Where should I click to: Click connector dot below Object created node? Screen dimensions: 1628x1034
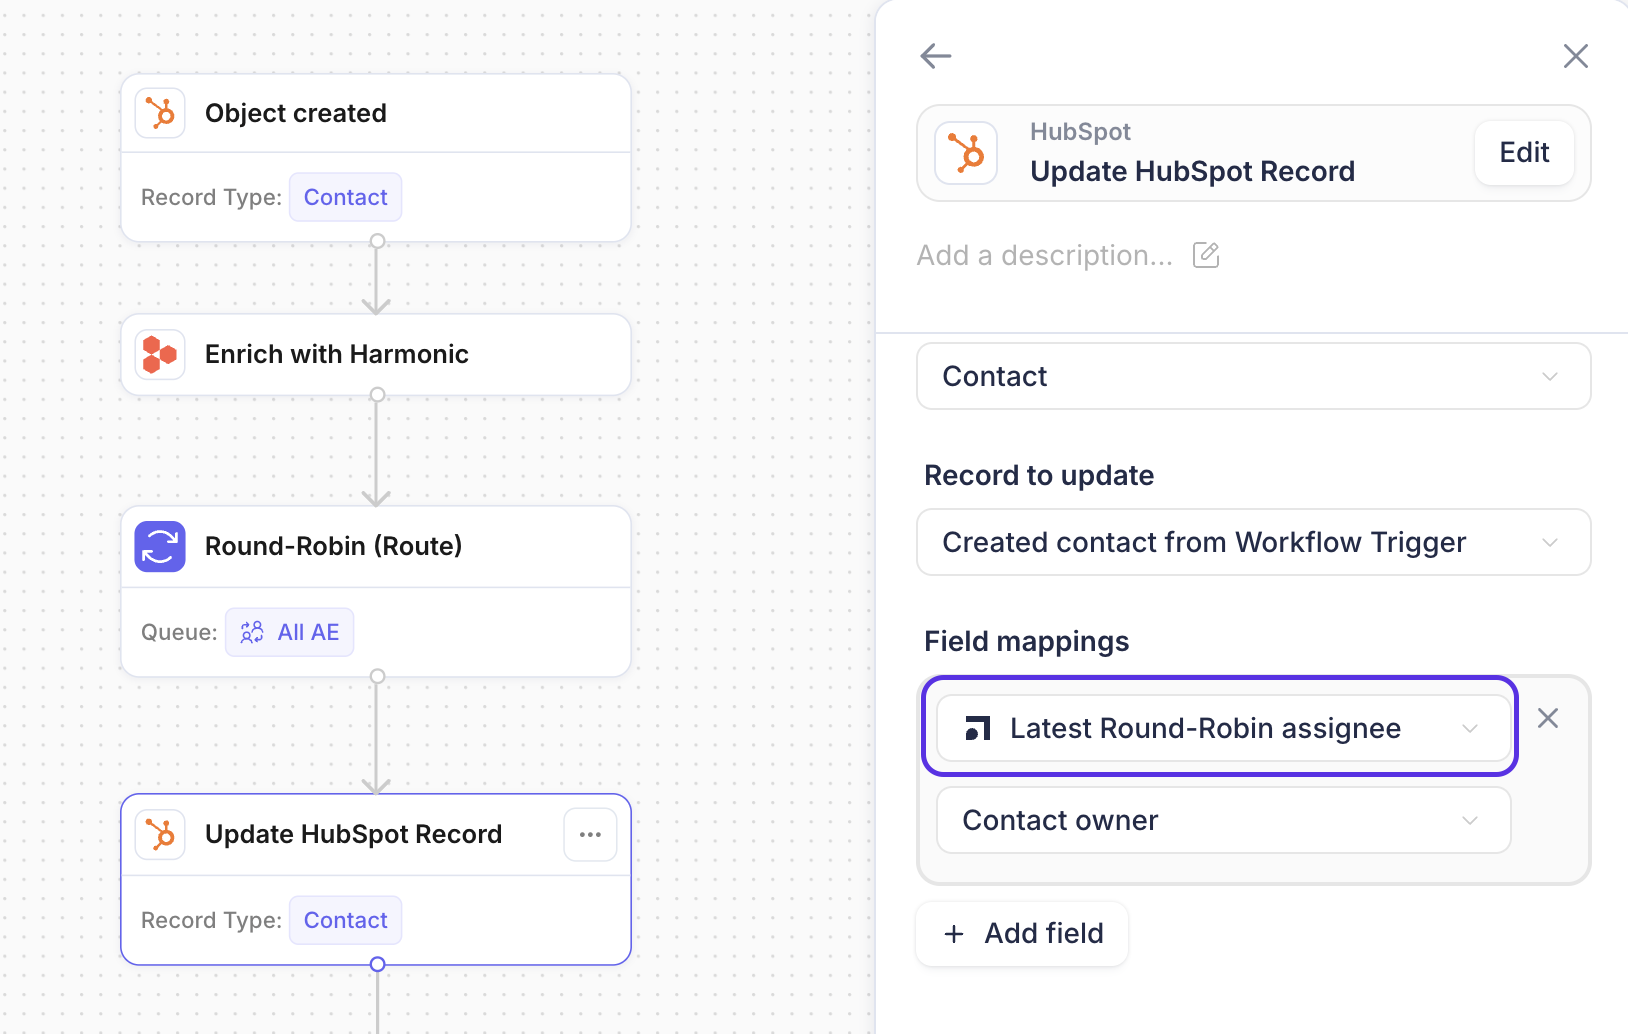(x=377, y=241)
